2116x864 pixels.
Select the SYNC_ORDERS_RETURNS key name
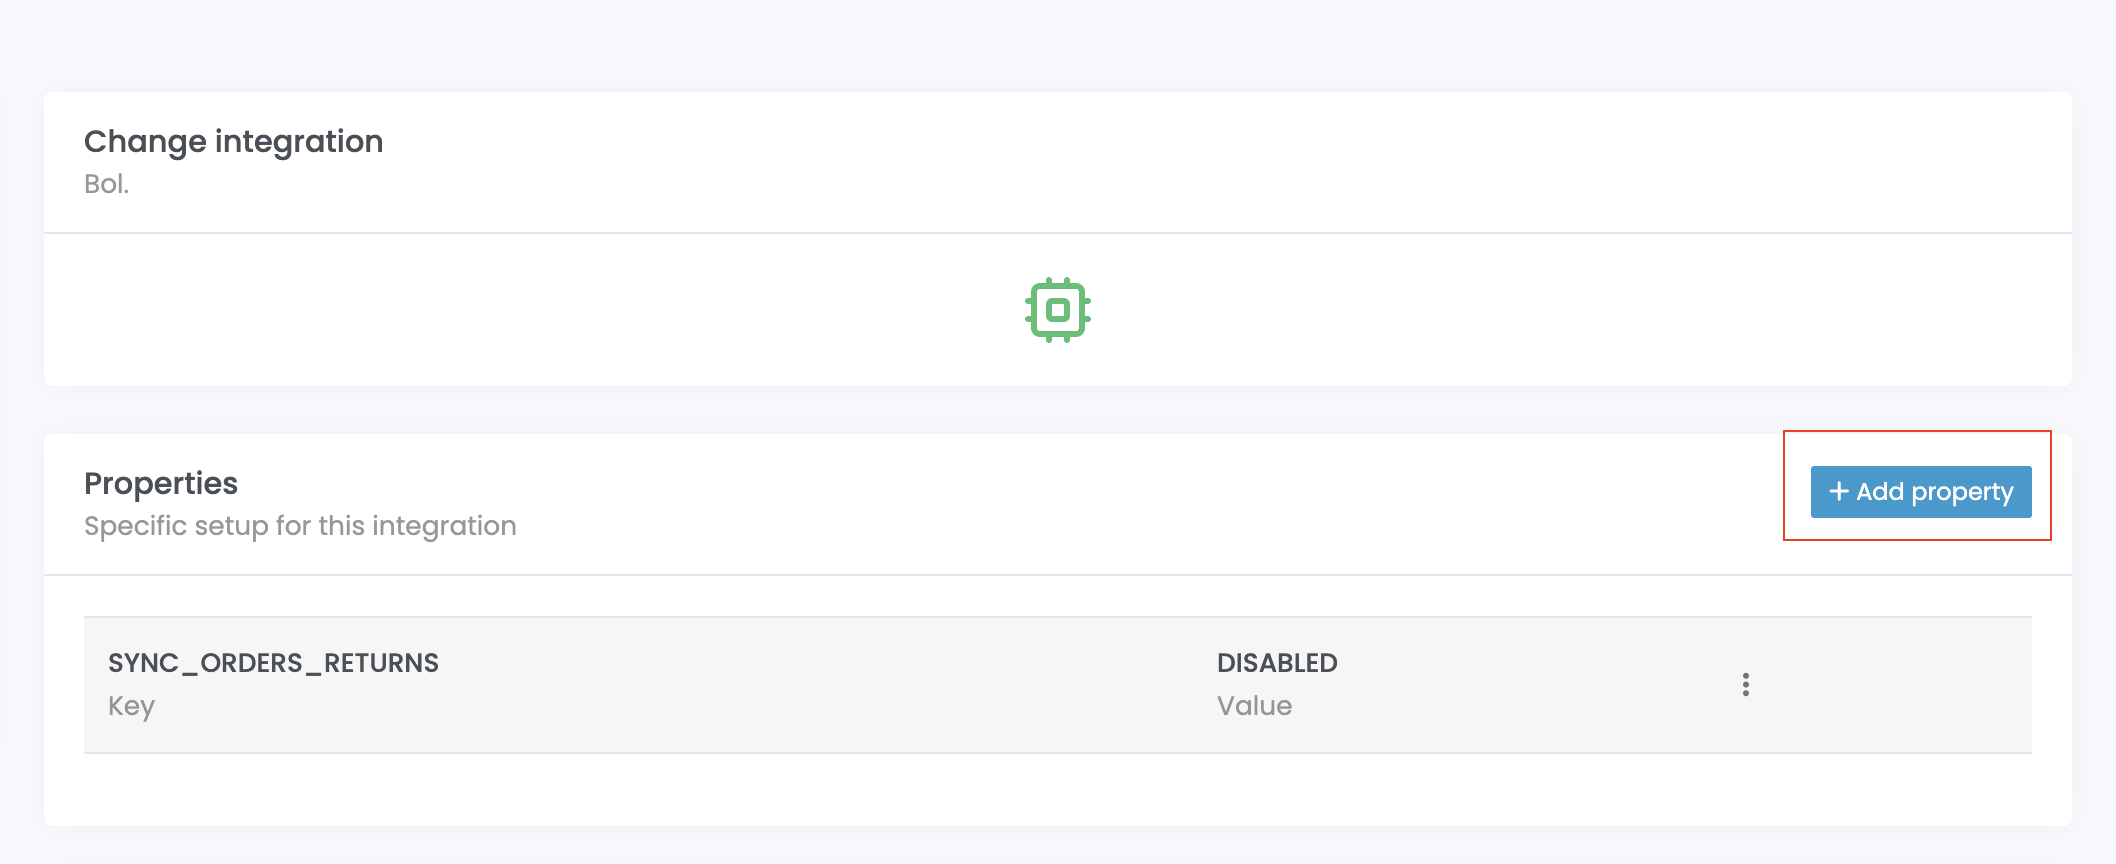[273, 663]
